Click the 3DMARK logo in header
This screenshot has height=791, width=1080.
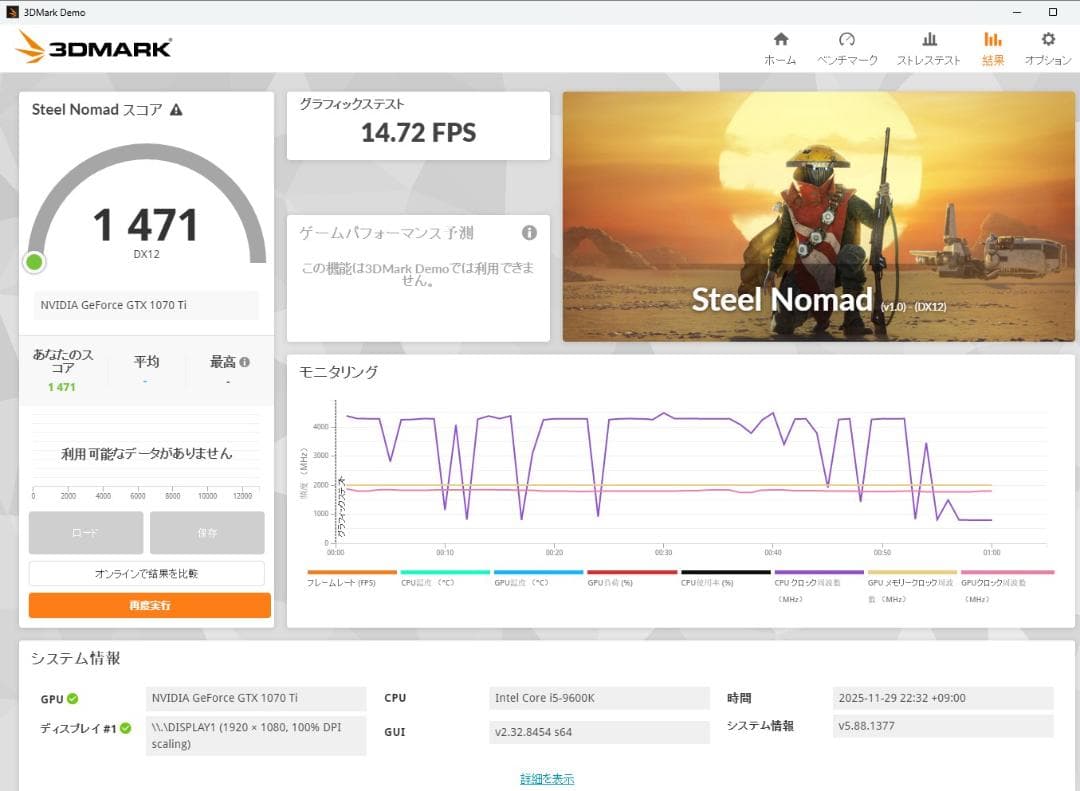(94, 47)
